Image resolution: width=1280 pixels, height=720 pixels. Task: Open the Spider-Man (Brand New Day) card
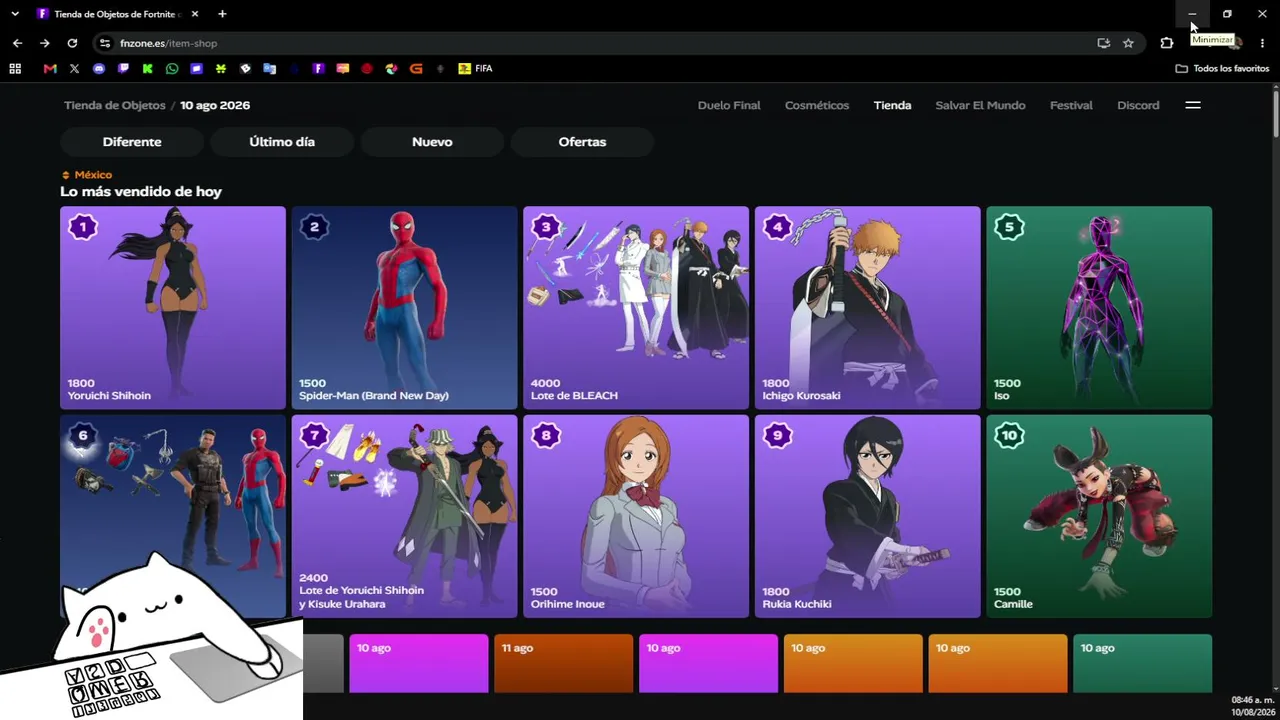click(404, 308)
